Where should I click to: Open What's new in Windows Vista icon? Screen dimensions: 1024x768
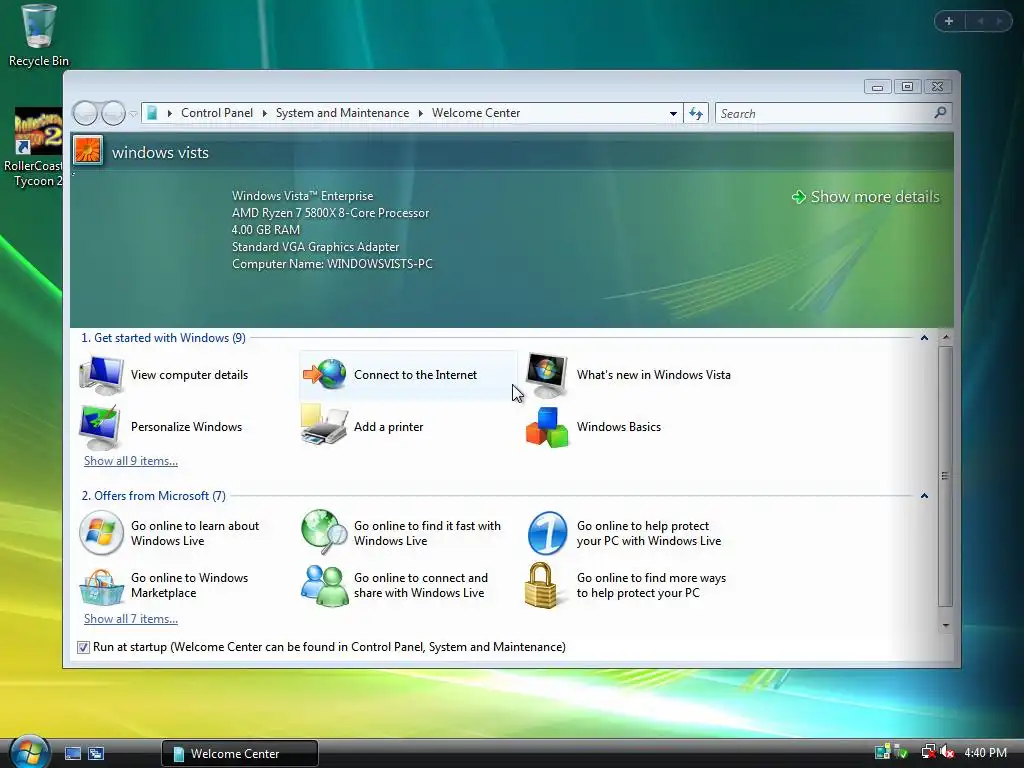(x=547, y=375)
